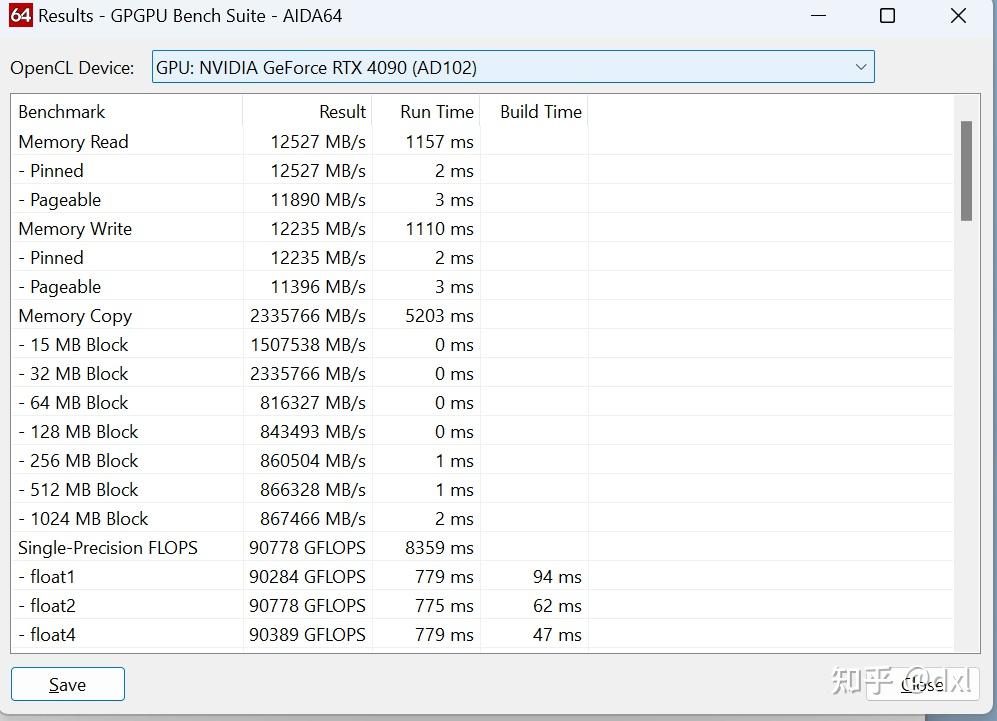Select the Memory Read row
This screenshot has height=721, width=997.
tap(482, 141)
